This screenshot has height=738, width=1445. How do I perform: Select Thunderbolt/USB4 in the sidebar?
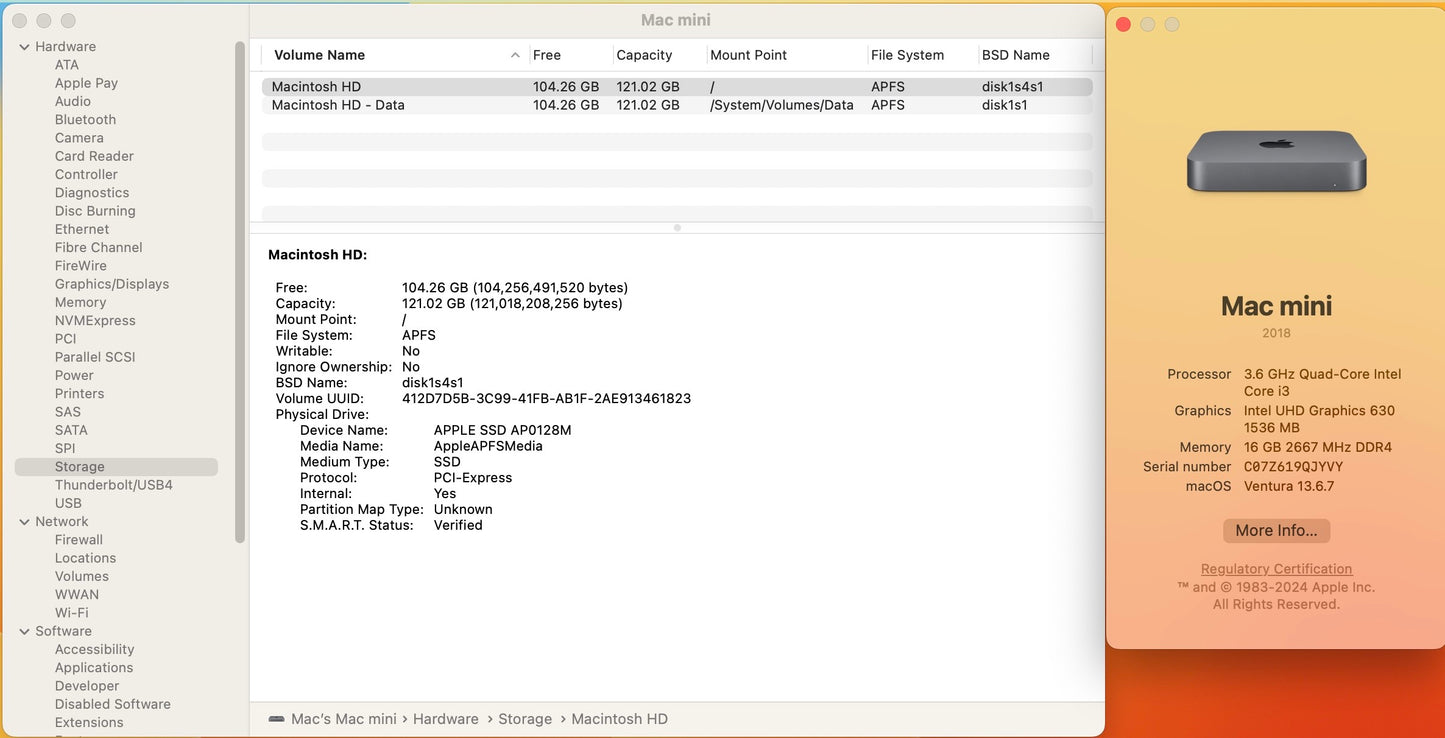[113, 485]
